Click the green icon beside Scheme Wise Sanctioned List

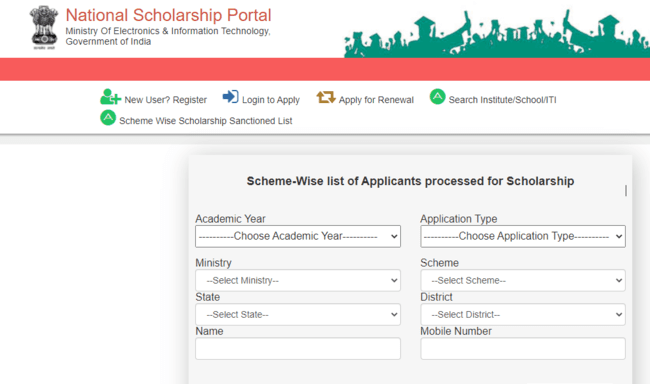[108, 118]
